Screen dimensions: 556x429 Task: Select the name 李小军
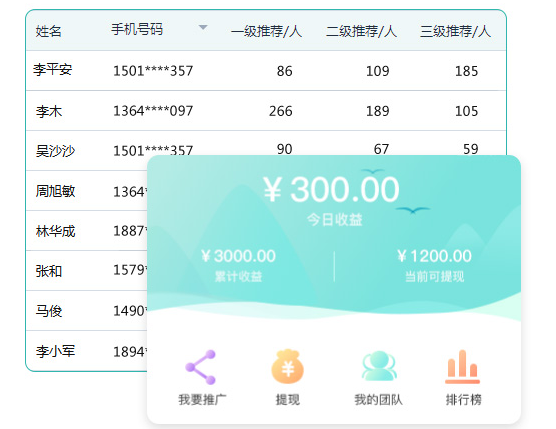[55, 351]
